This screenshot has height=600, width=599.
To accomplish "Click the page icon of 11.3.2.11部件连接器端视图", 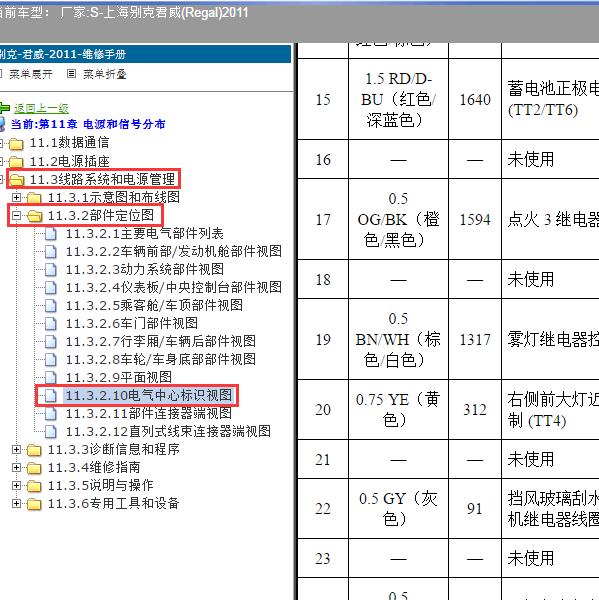I will (x=51, y=414).
